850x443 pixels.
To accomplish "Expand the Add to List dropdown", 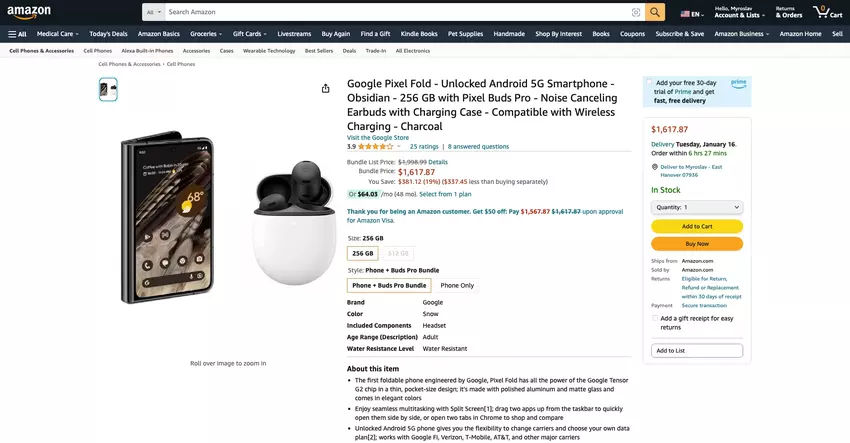I will (697, 350).
